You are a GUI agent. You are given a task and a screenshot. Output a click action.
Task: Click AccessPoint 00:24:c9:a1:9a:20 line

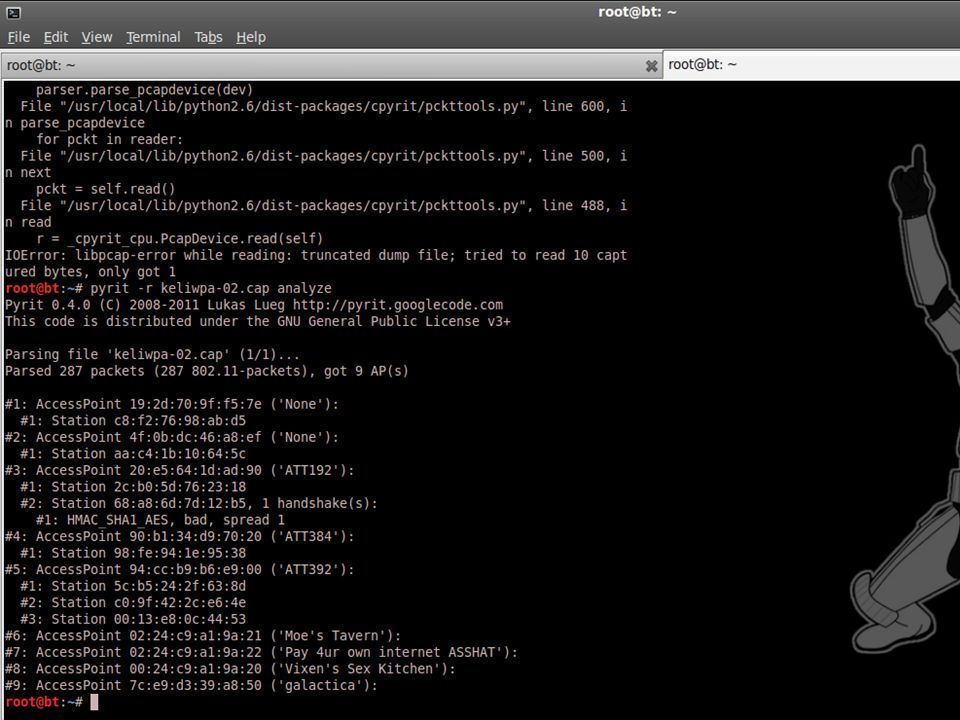pos(230,669)
